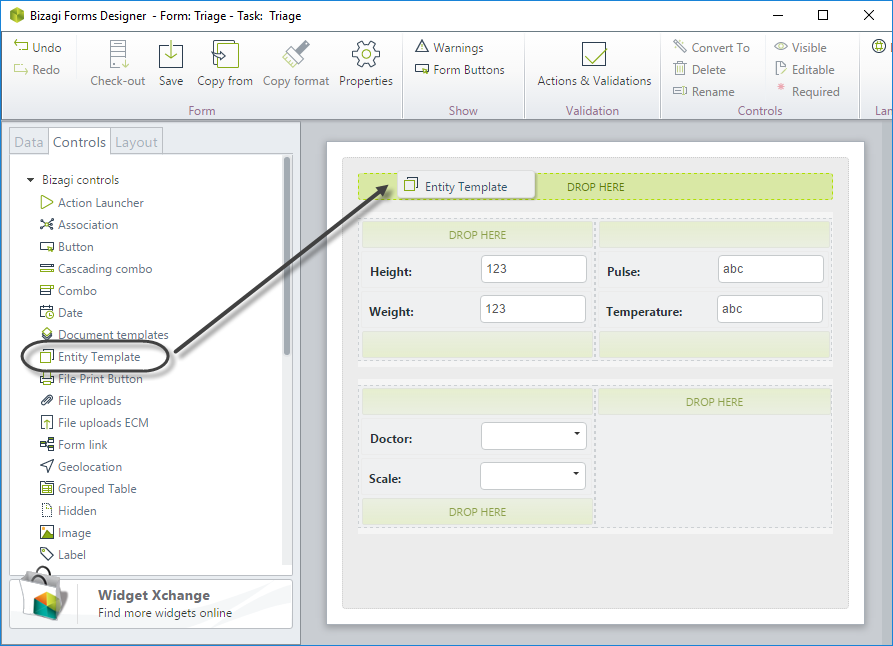The image size is (893, 646).
Task: Select Entity Template in the controls list
Action: click(91, 357)
